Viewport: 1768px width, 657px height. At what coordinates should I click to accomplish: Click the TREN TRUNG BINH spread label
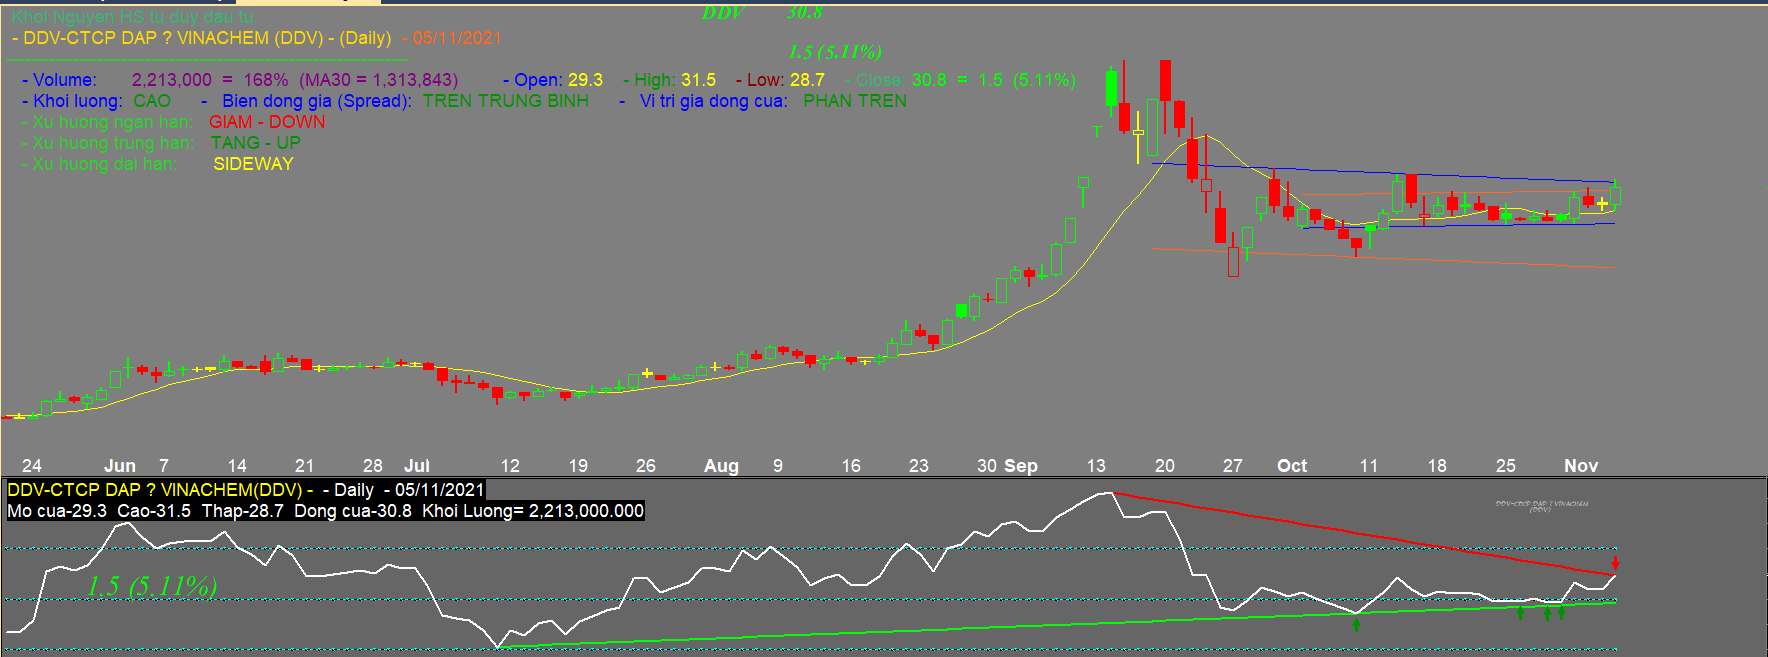pos(505,101)
